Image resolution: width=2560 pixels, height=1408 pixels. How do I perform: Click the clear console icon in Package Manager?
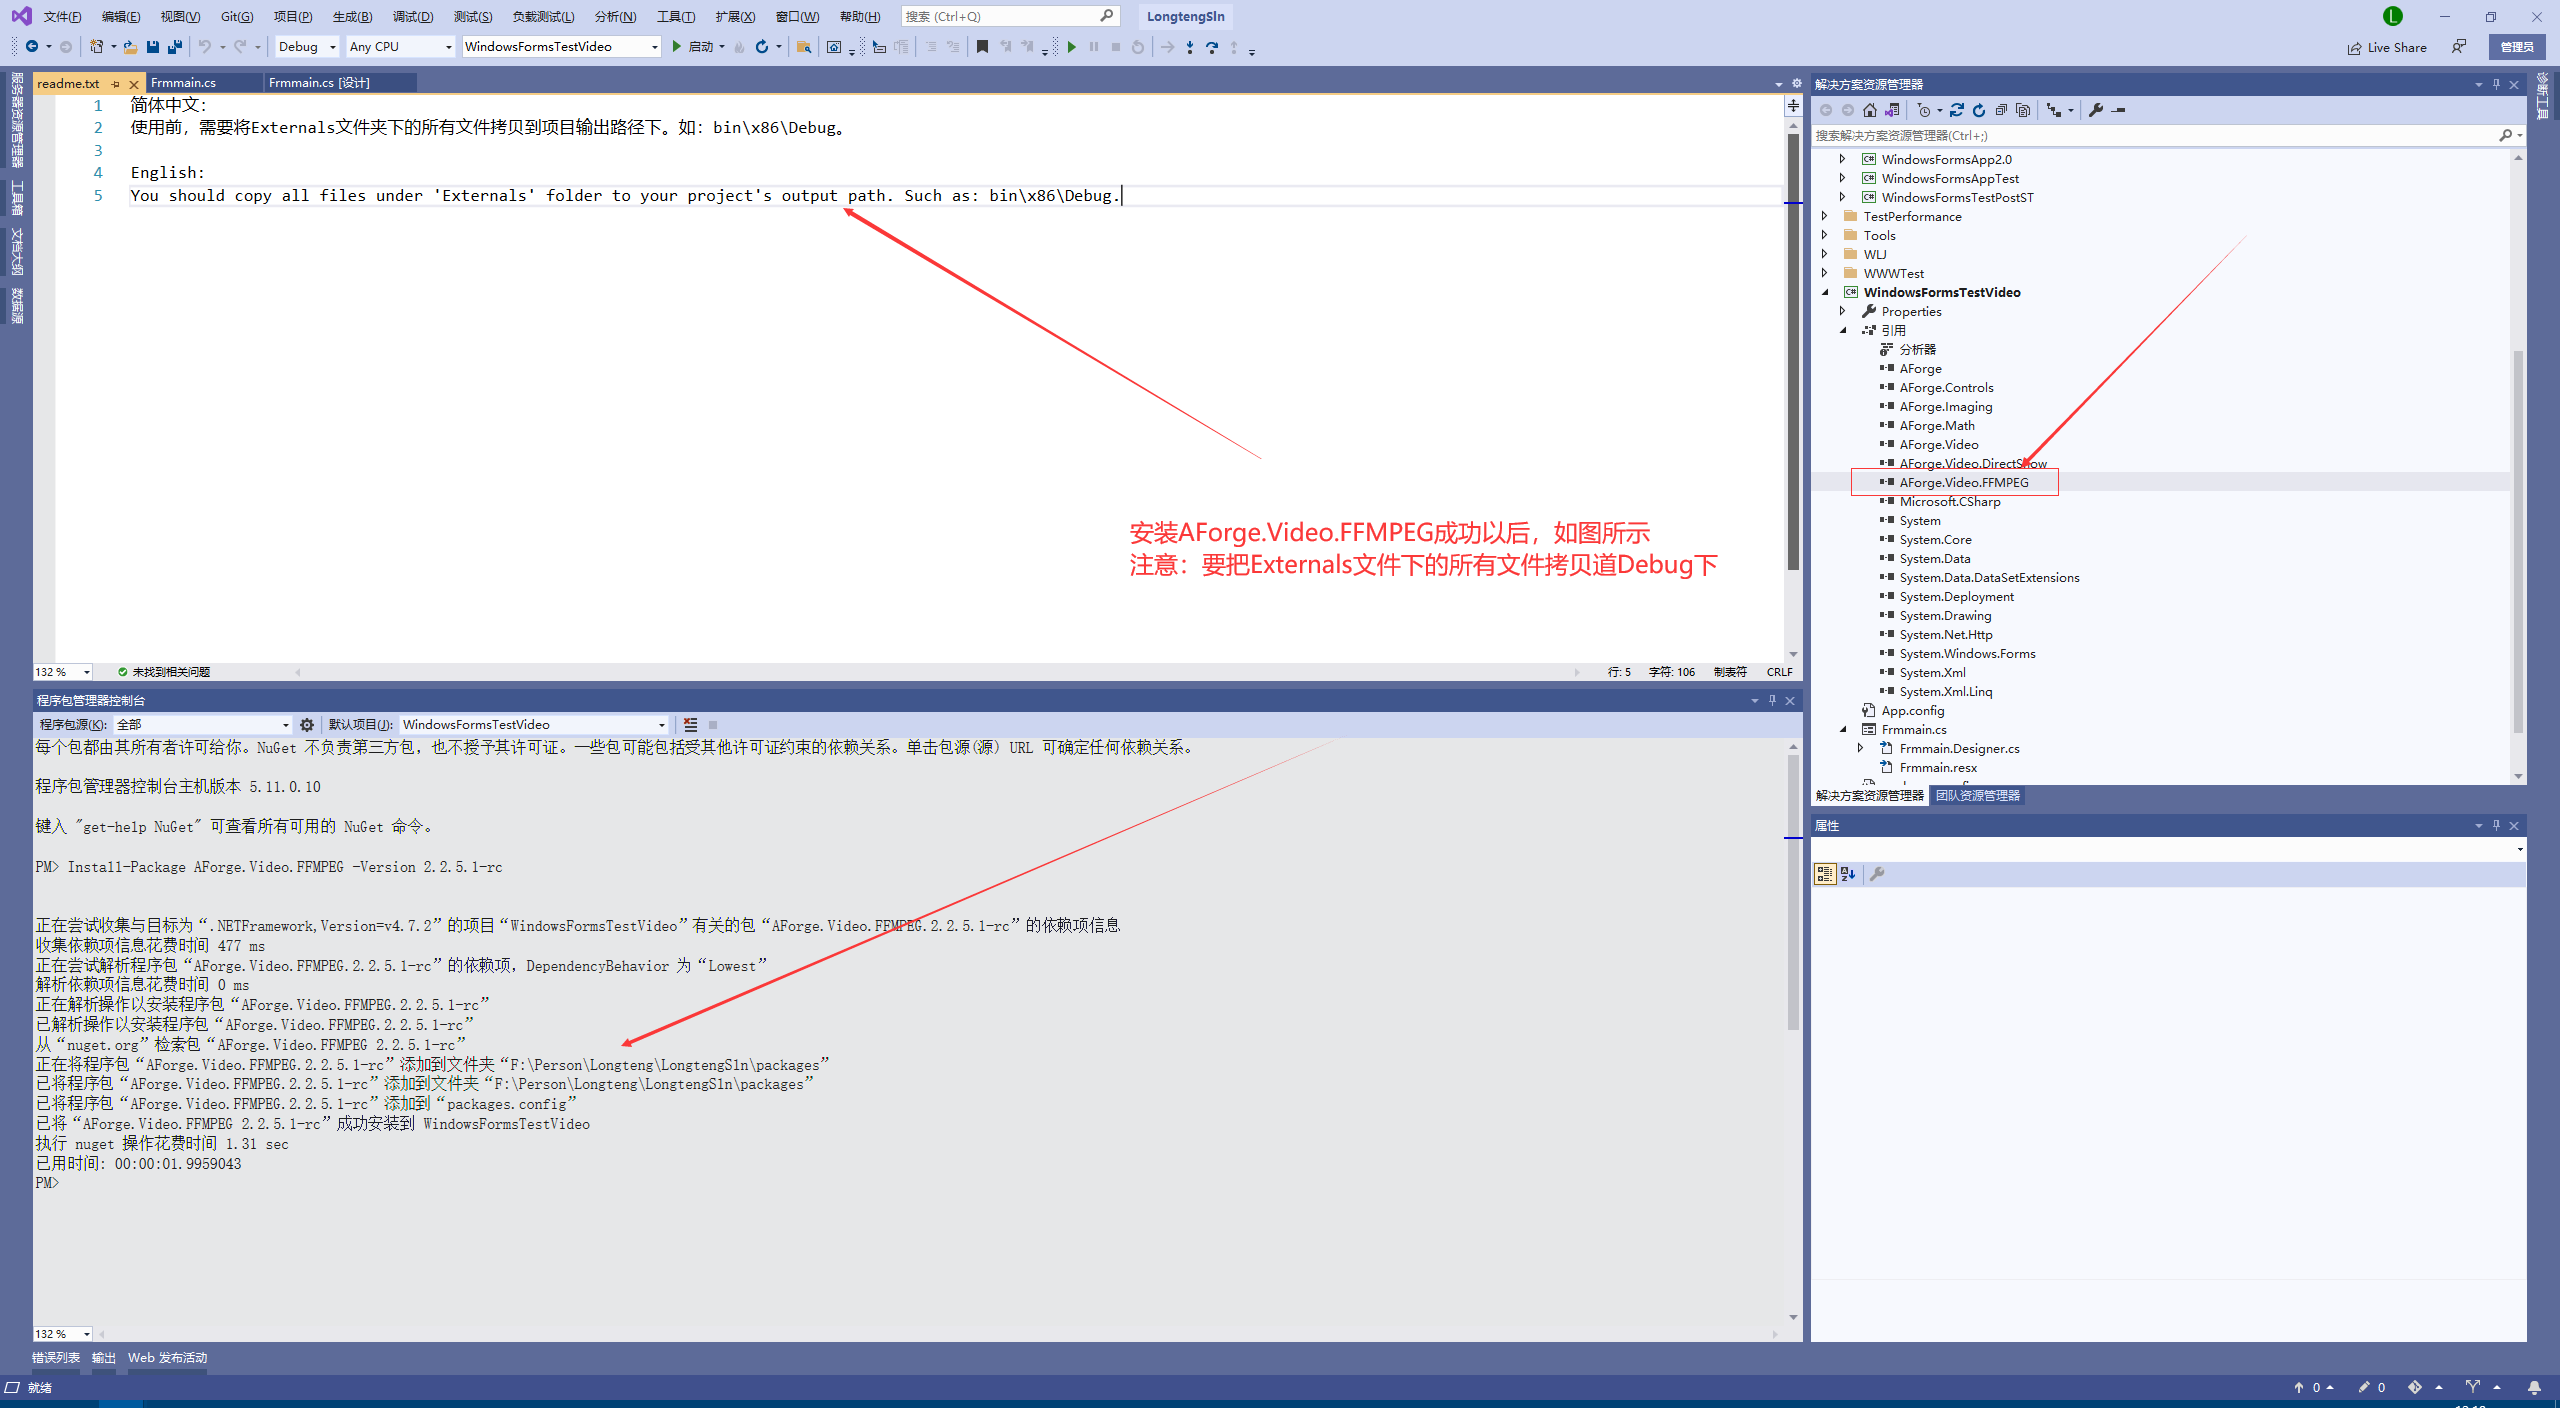point(690,725)
